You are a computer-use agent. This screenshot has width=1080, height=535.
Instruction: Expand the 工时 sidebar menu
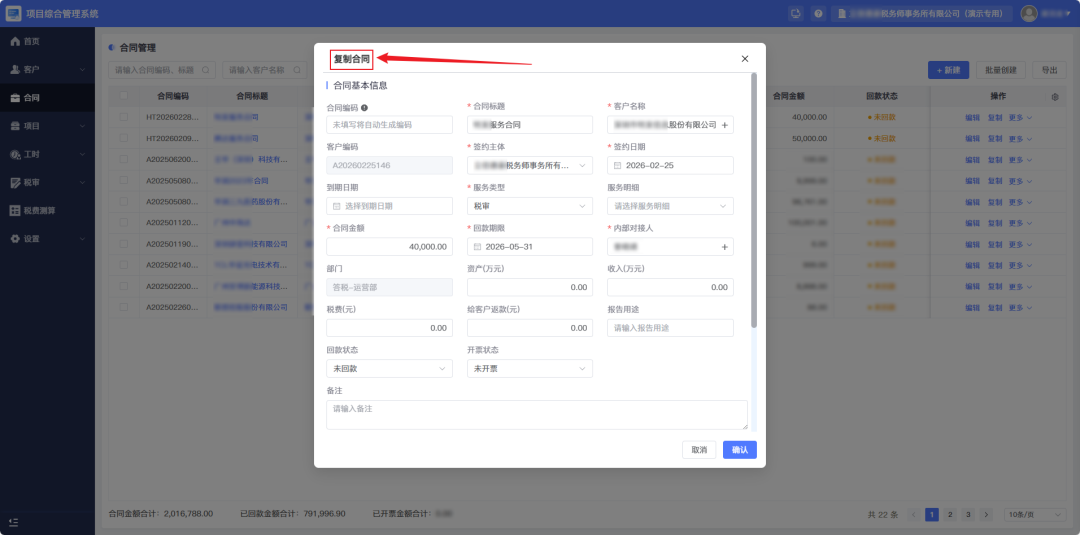click(47, 154)
